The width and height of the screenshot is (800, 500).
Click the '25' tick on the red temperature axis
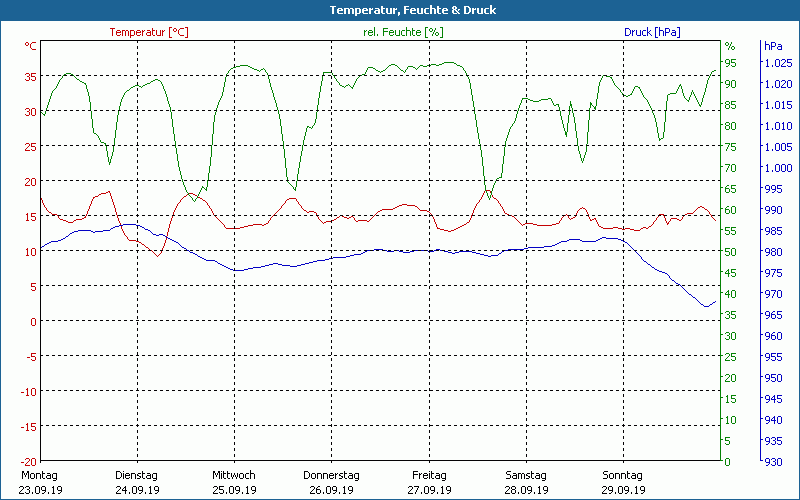pos(31,147)
